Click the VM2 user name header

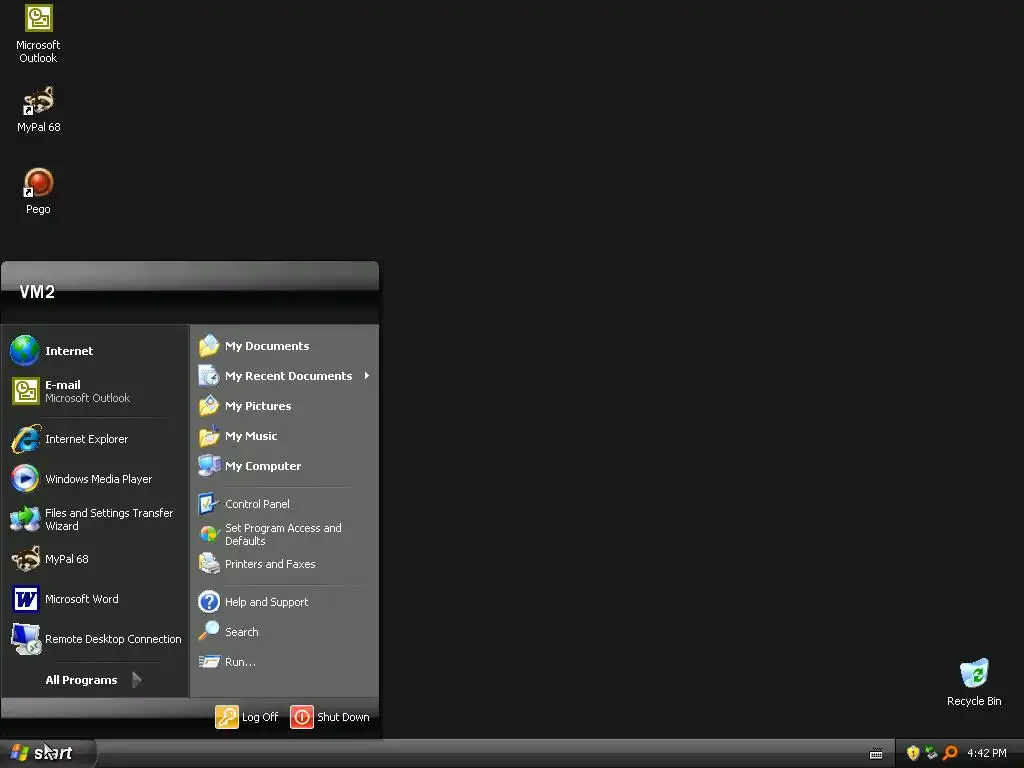pyautogui.click(x=37, y=291)
